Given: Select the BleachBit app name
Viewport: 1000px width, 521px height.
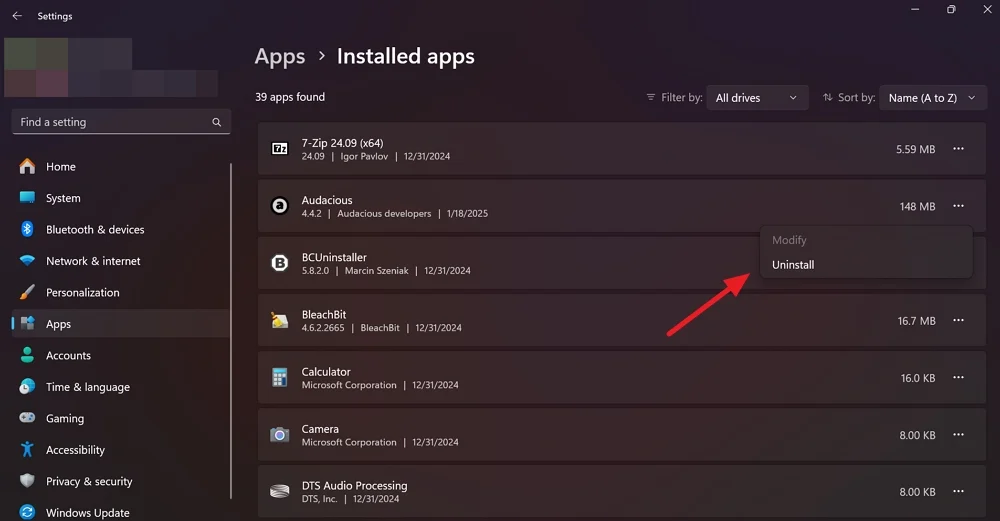Looking at the screenshot, I should 324,314.
